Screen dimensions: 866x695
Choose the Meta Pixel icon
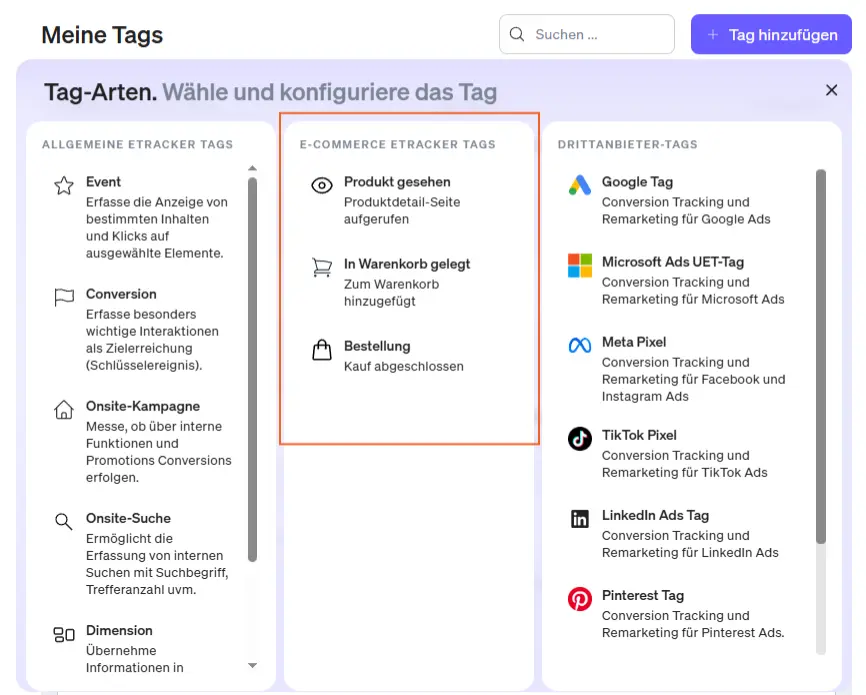click(x=579, y=345)
